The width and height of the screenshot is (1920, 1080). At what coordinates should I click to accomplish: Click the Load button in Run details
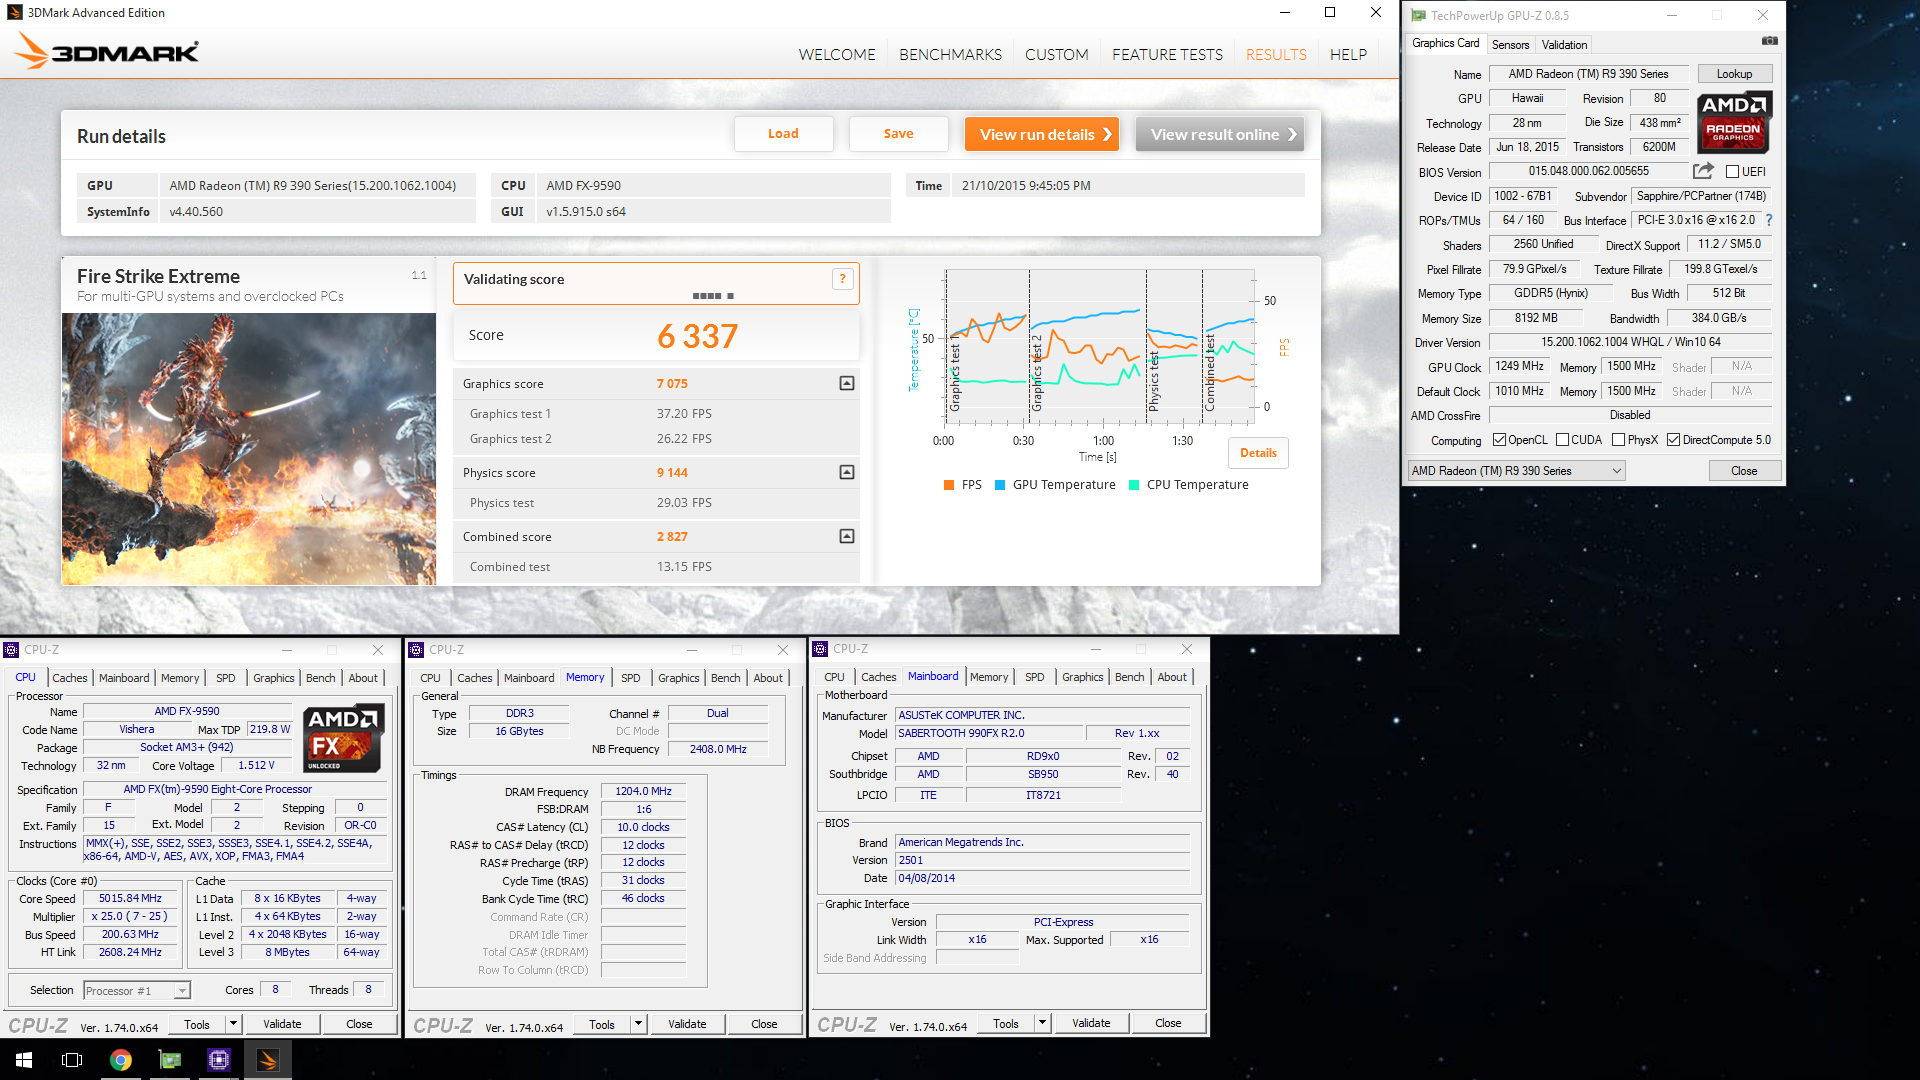coord(783,134)
